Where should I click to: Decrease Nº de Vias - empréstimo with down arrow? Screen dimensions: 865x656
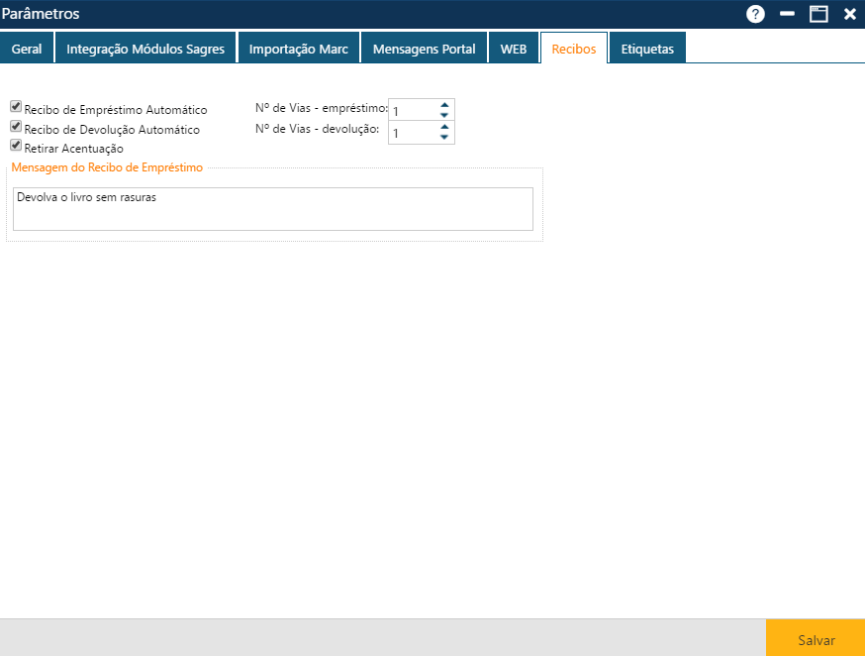445,113
